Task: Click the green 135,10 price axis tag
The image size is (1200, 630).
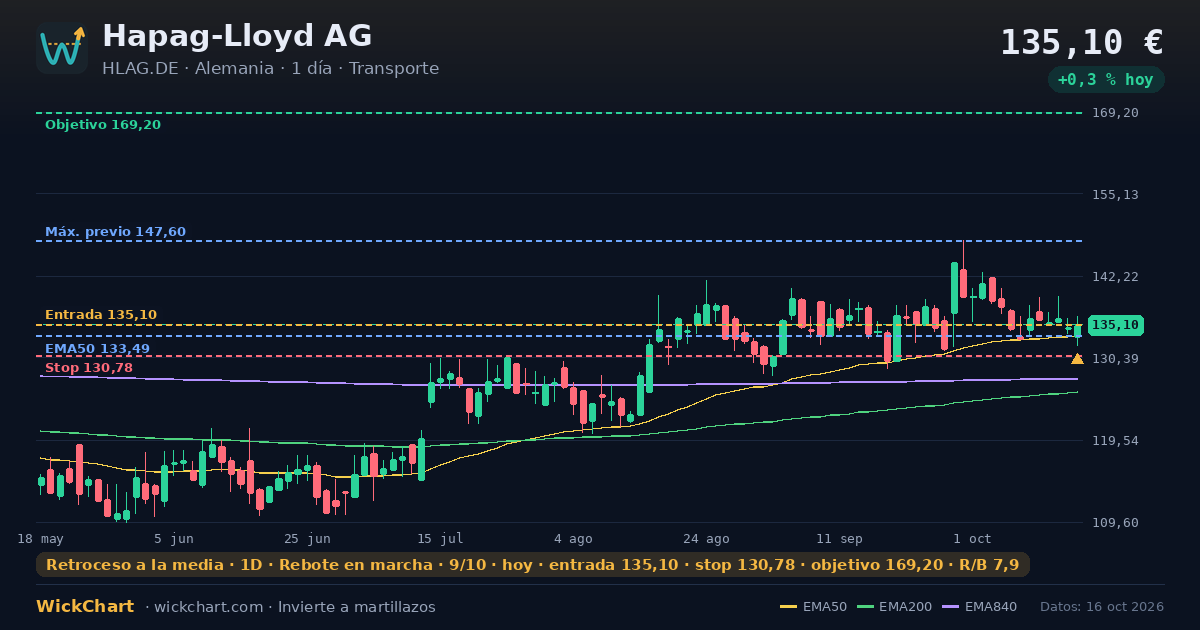Action: point(1115,325)
